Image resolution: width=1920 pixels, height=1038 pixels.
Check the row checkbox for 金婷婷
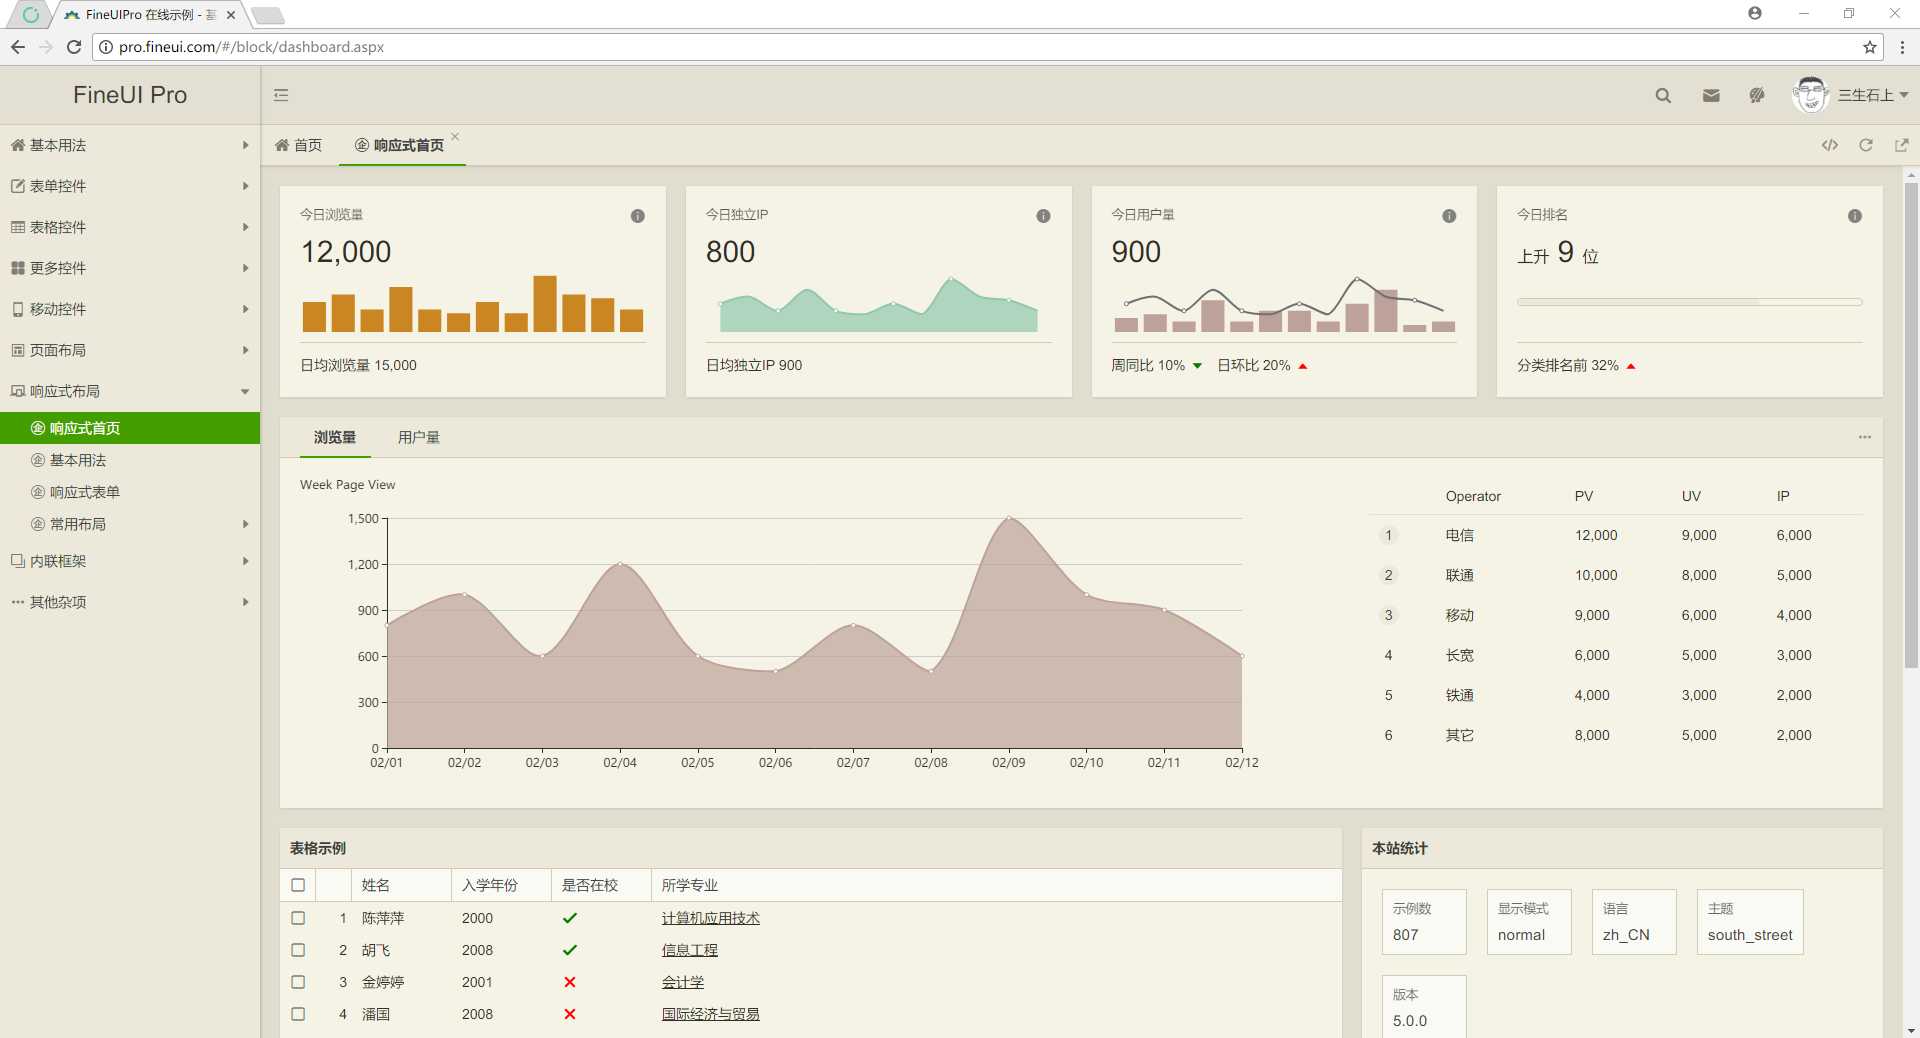pyautogui.click(x=298, y=982)
